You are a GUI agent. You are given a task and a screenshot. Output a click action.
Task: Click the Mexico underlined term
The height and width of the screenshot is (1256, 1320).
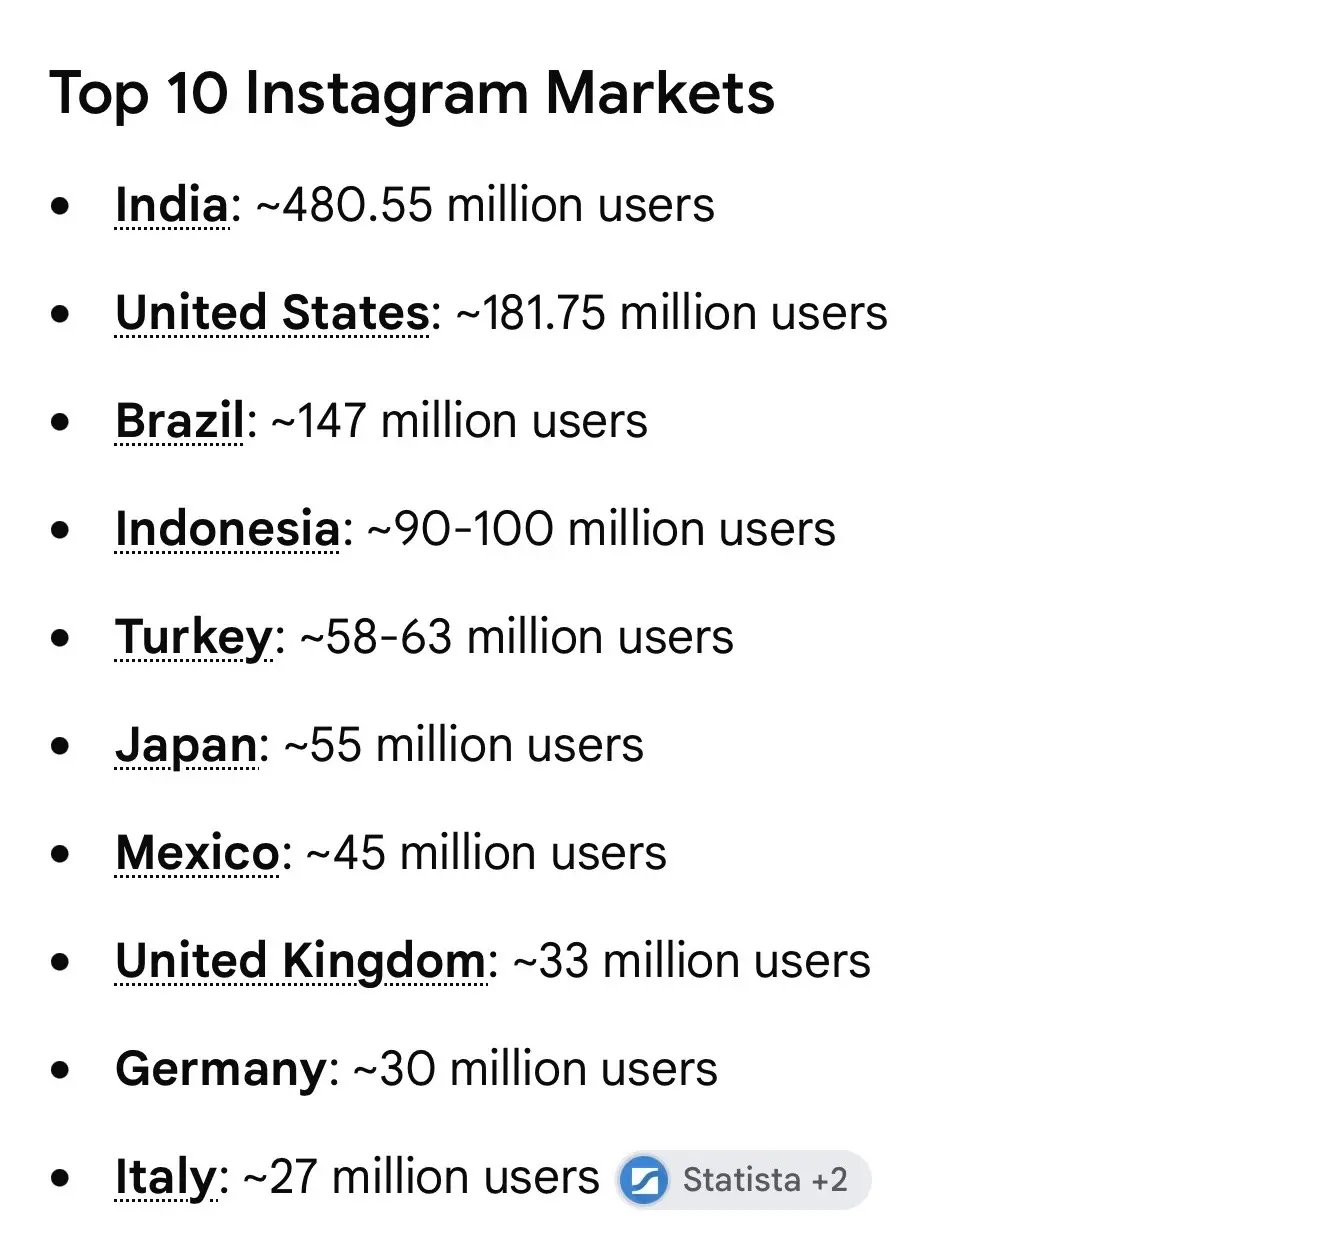pyautogui.click(x=198, y=853)
